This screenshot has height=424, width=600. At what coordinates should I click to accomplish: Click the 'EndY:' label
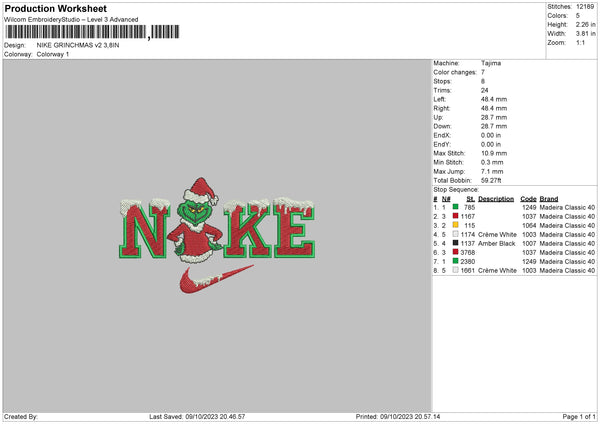442,144
